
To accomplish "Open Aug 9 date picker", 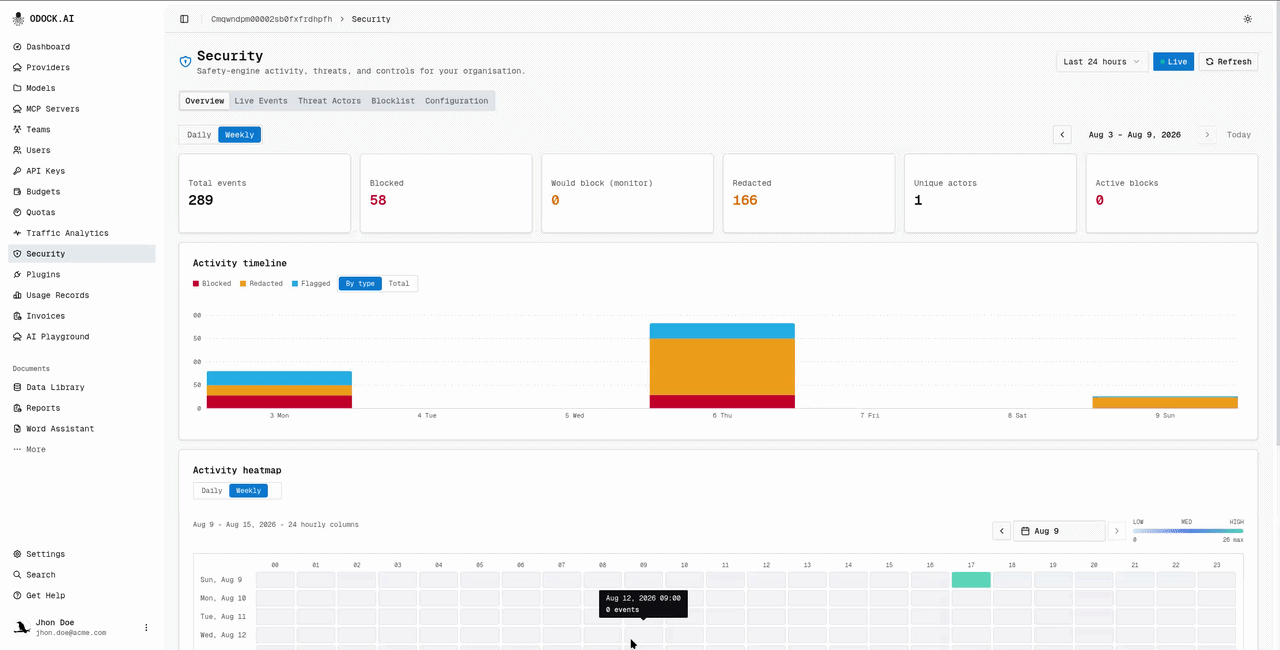I will click(x=1059, y=531).
